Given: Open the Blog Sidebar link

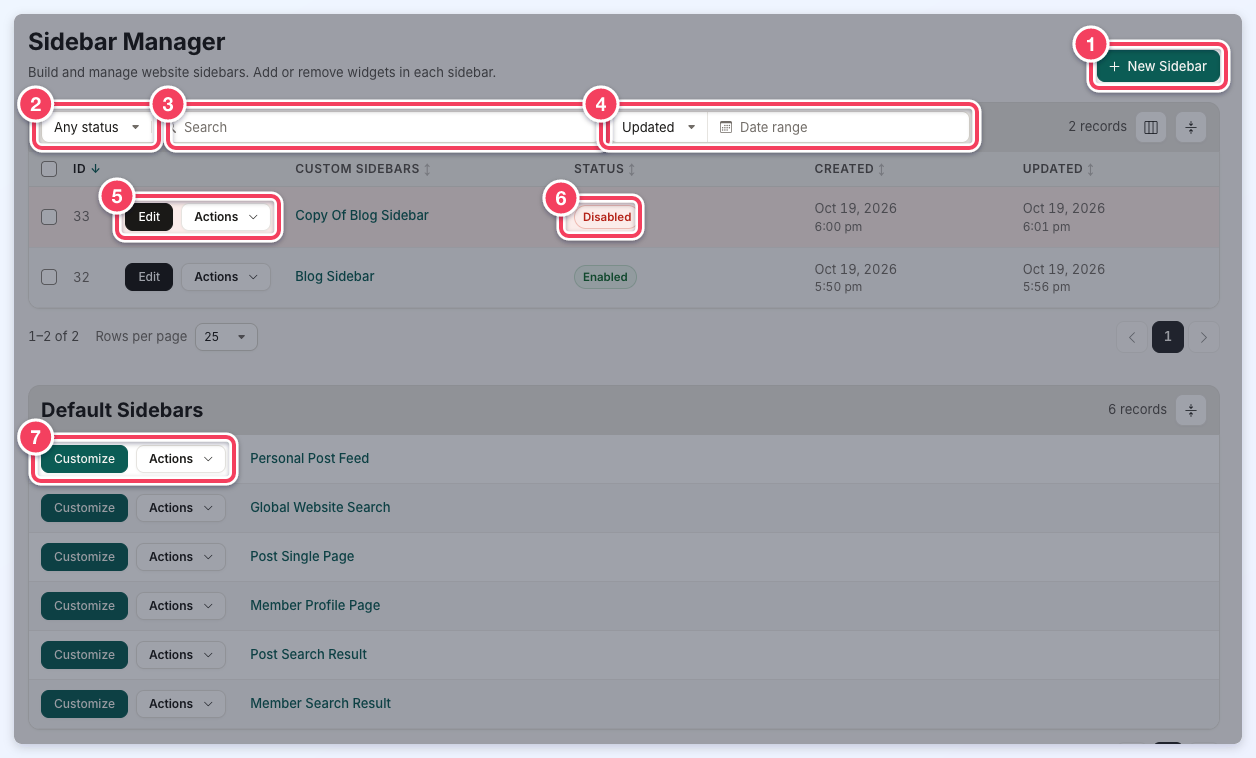Looking at the screenshot, I should coord(335,276).
